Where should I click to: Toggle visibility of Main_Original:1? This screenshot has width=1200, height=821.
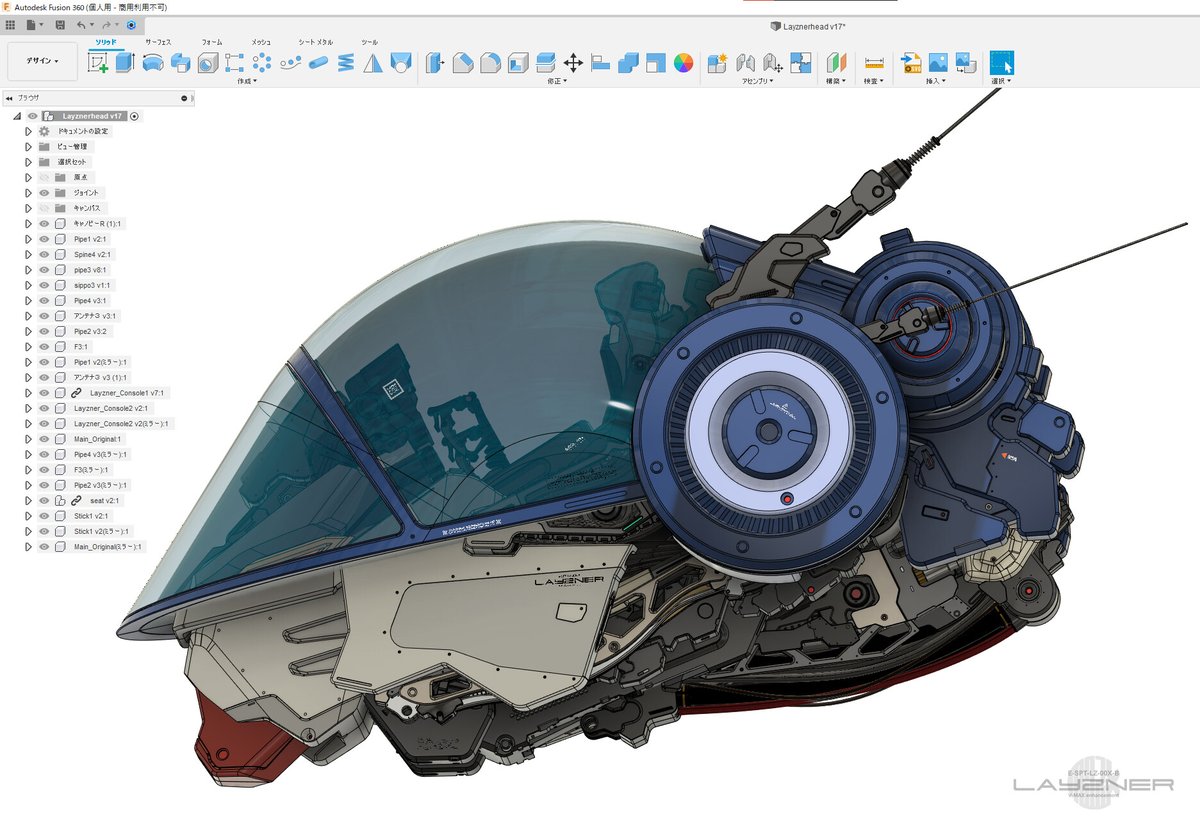(x=44, y=439)
